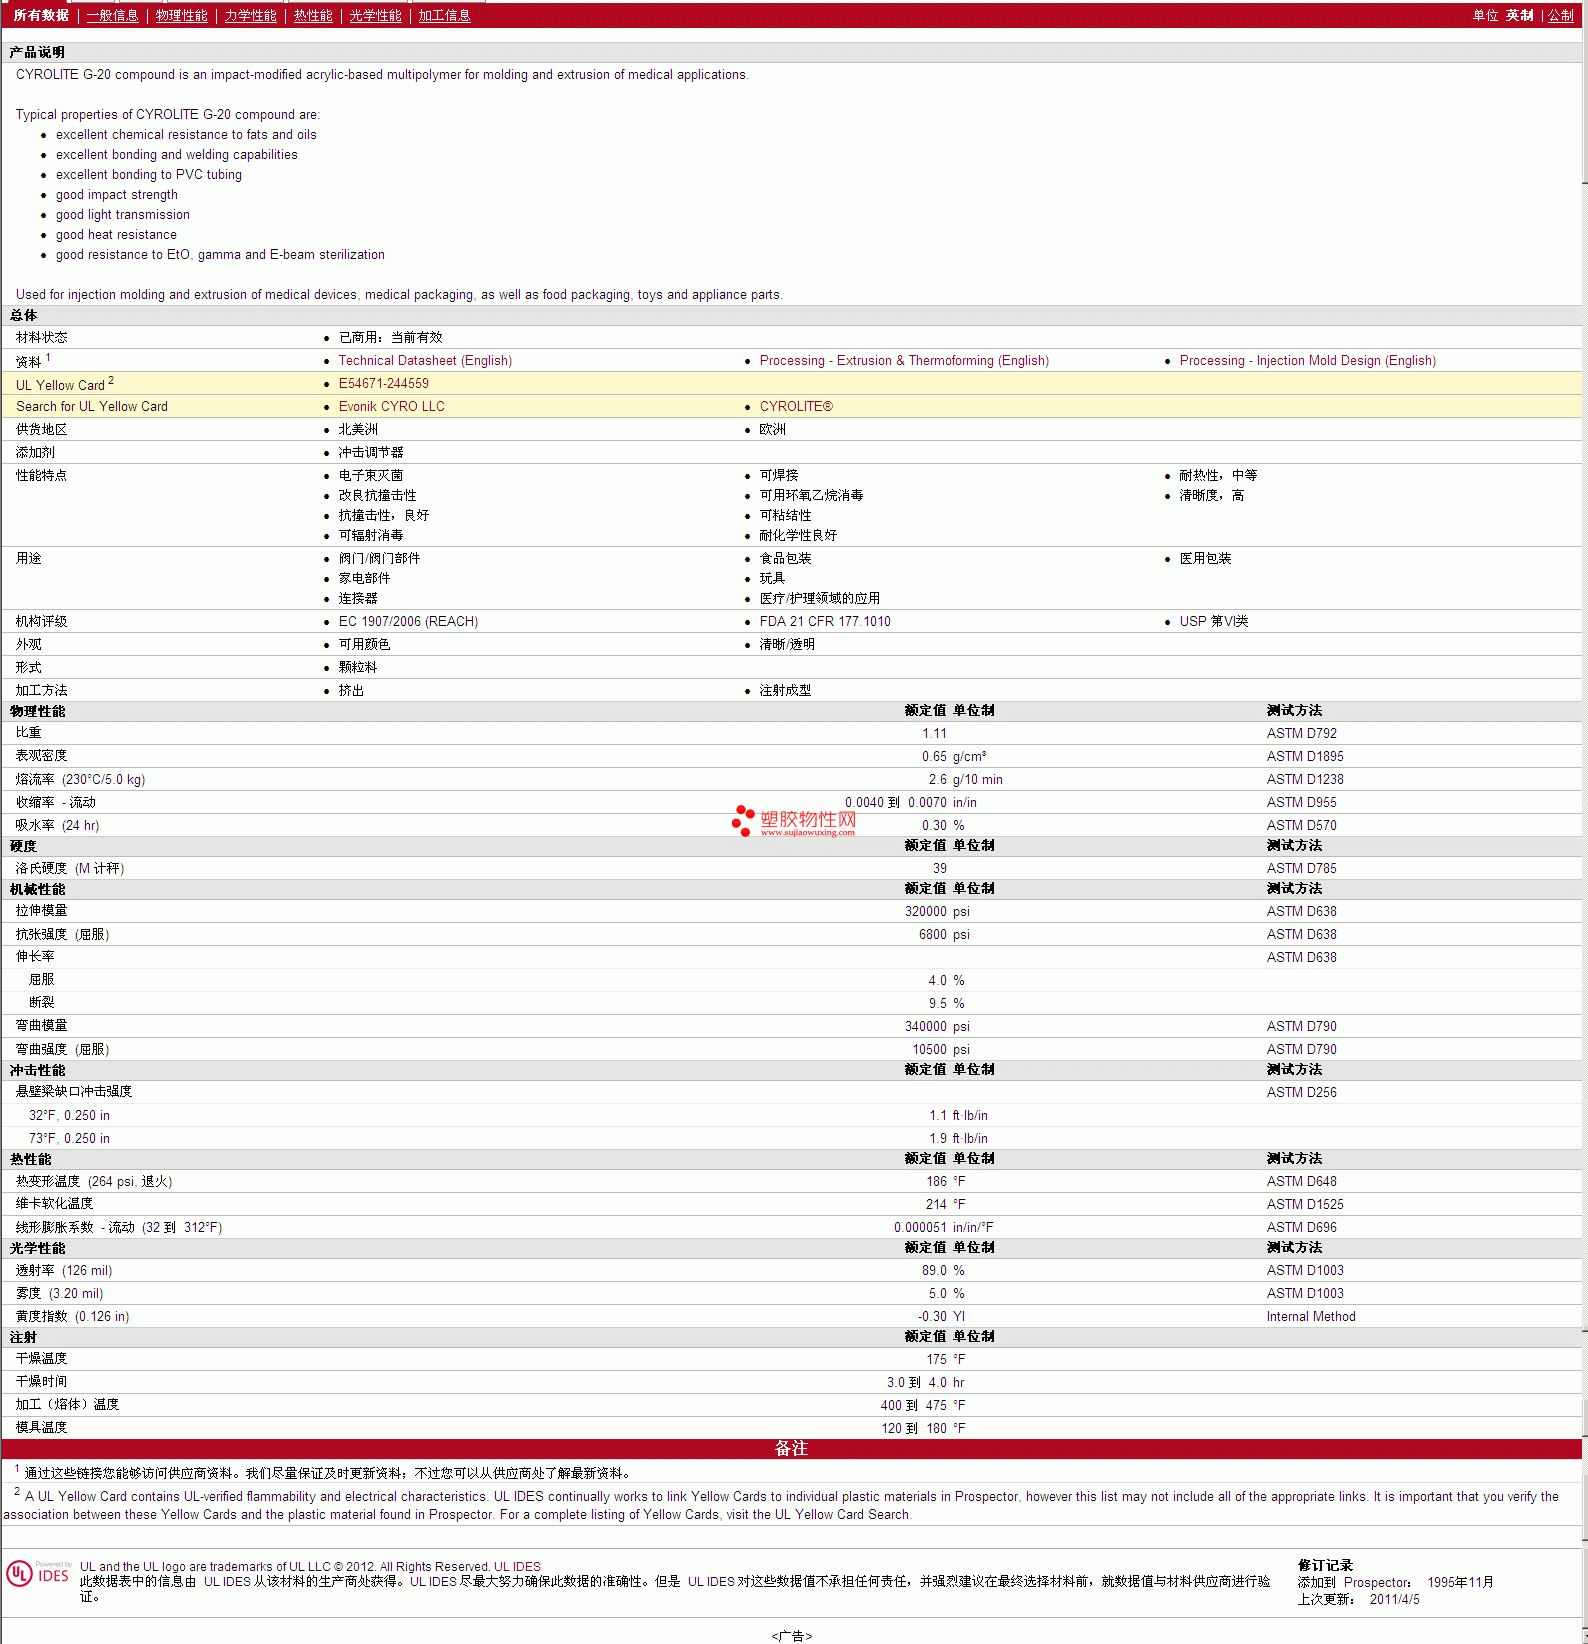Click the 冲击调节器 additive entry

371,453
